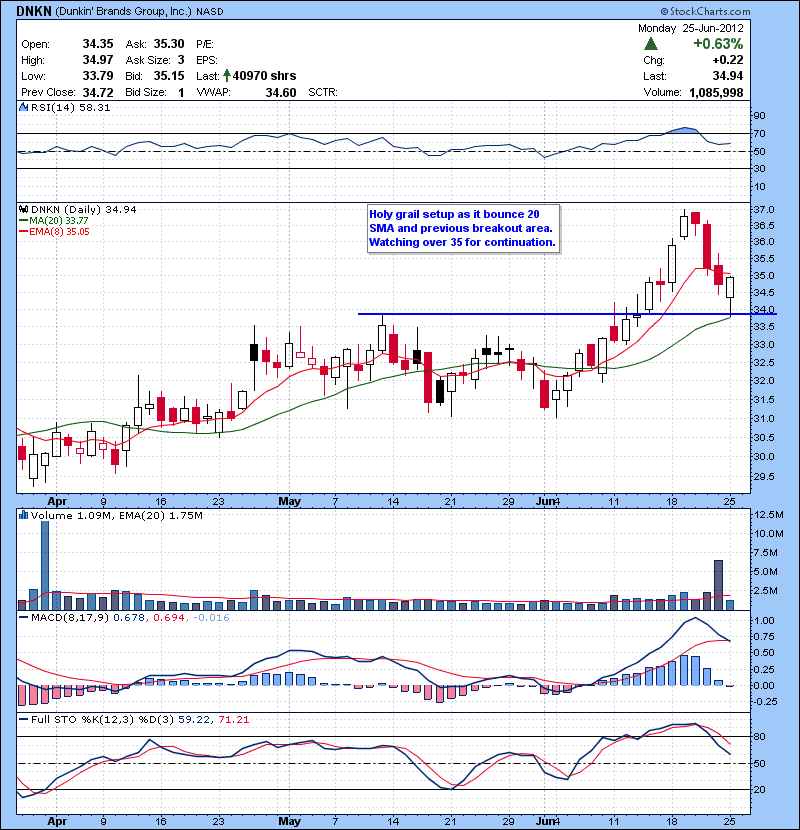Click the High price 34.97
The width and height of the screenshot is (800, 830).
(x=98, y=60)
